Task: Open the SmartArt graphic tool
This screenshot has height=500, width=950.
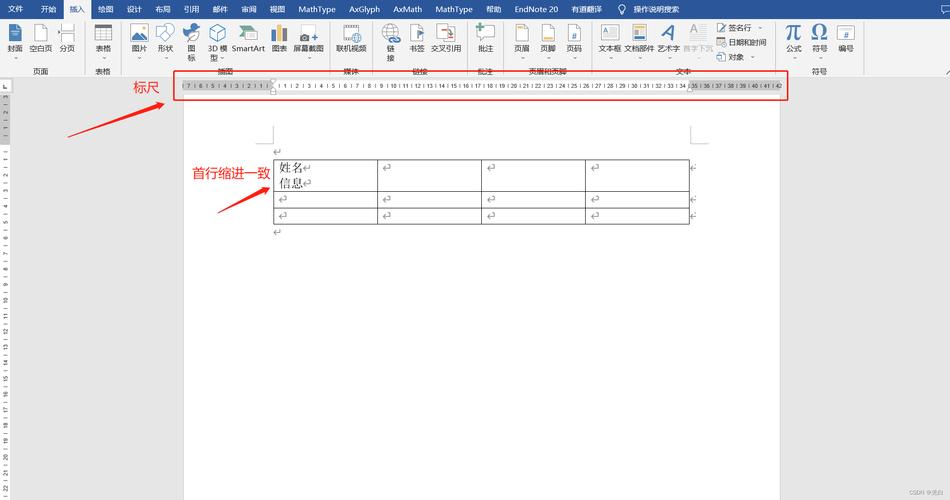Action: click(248, 38)
